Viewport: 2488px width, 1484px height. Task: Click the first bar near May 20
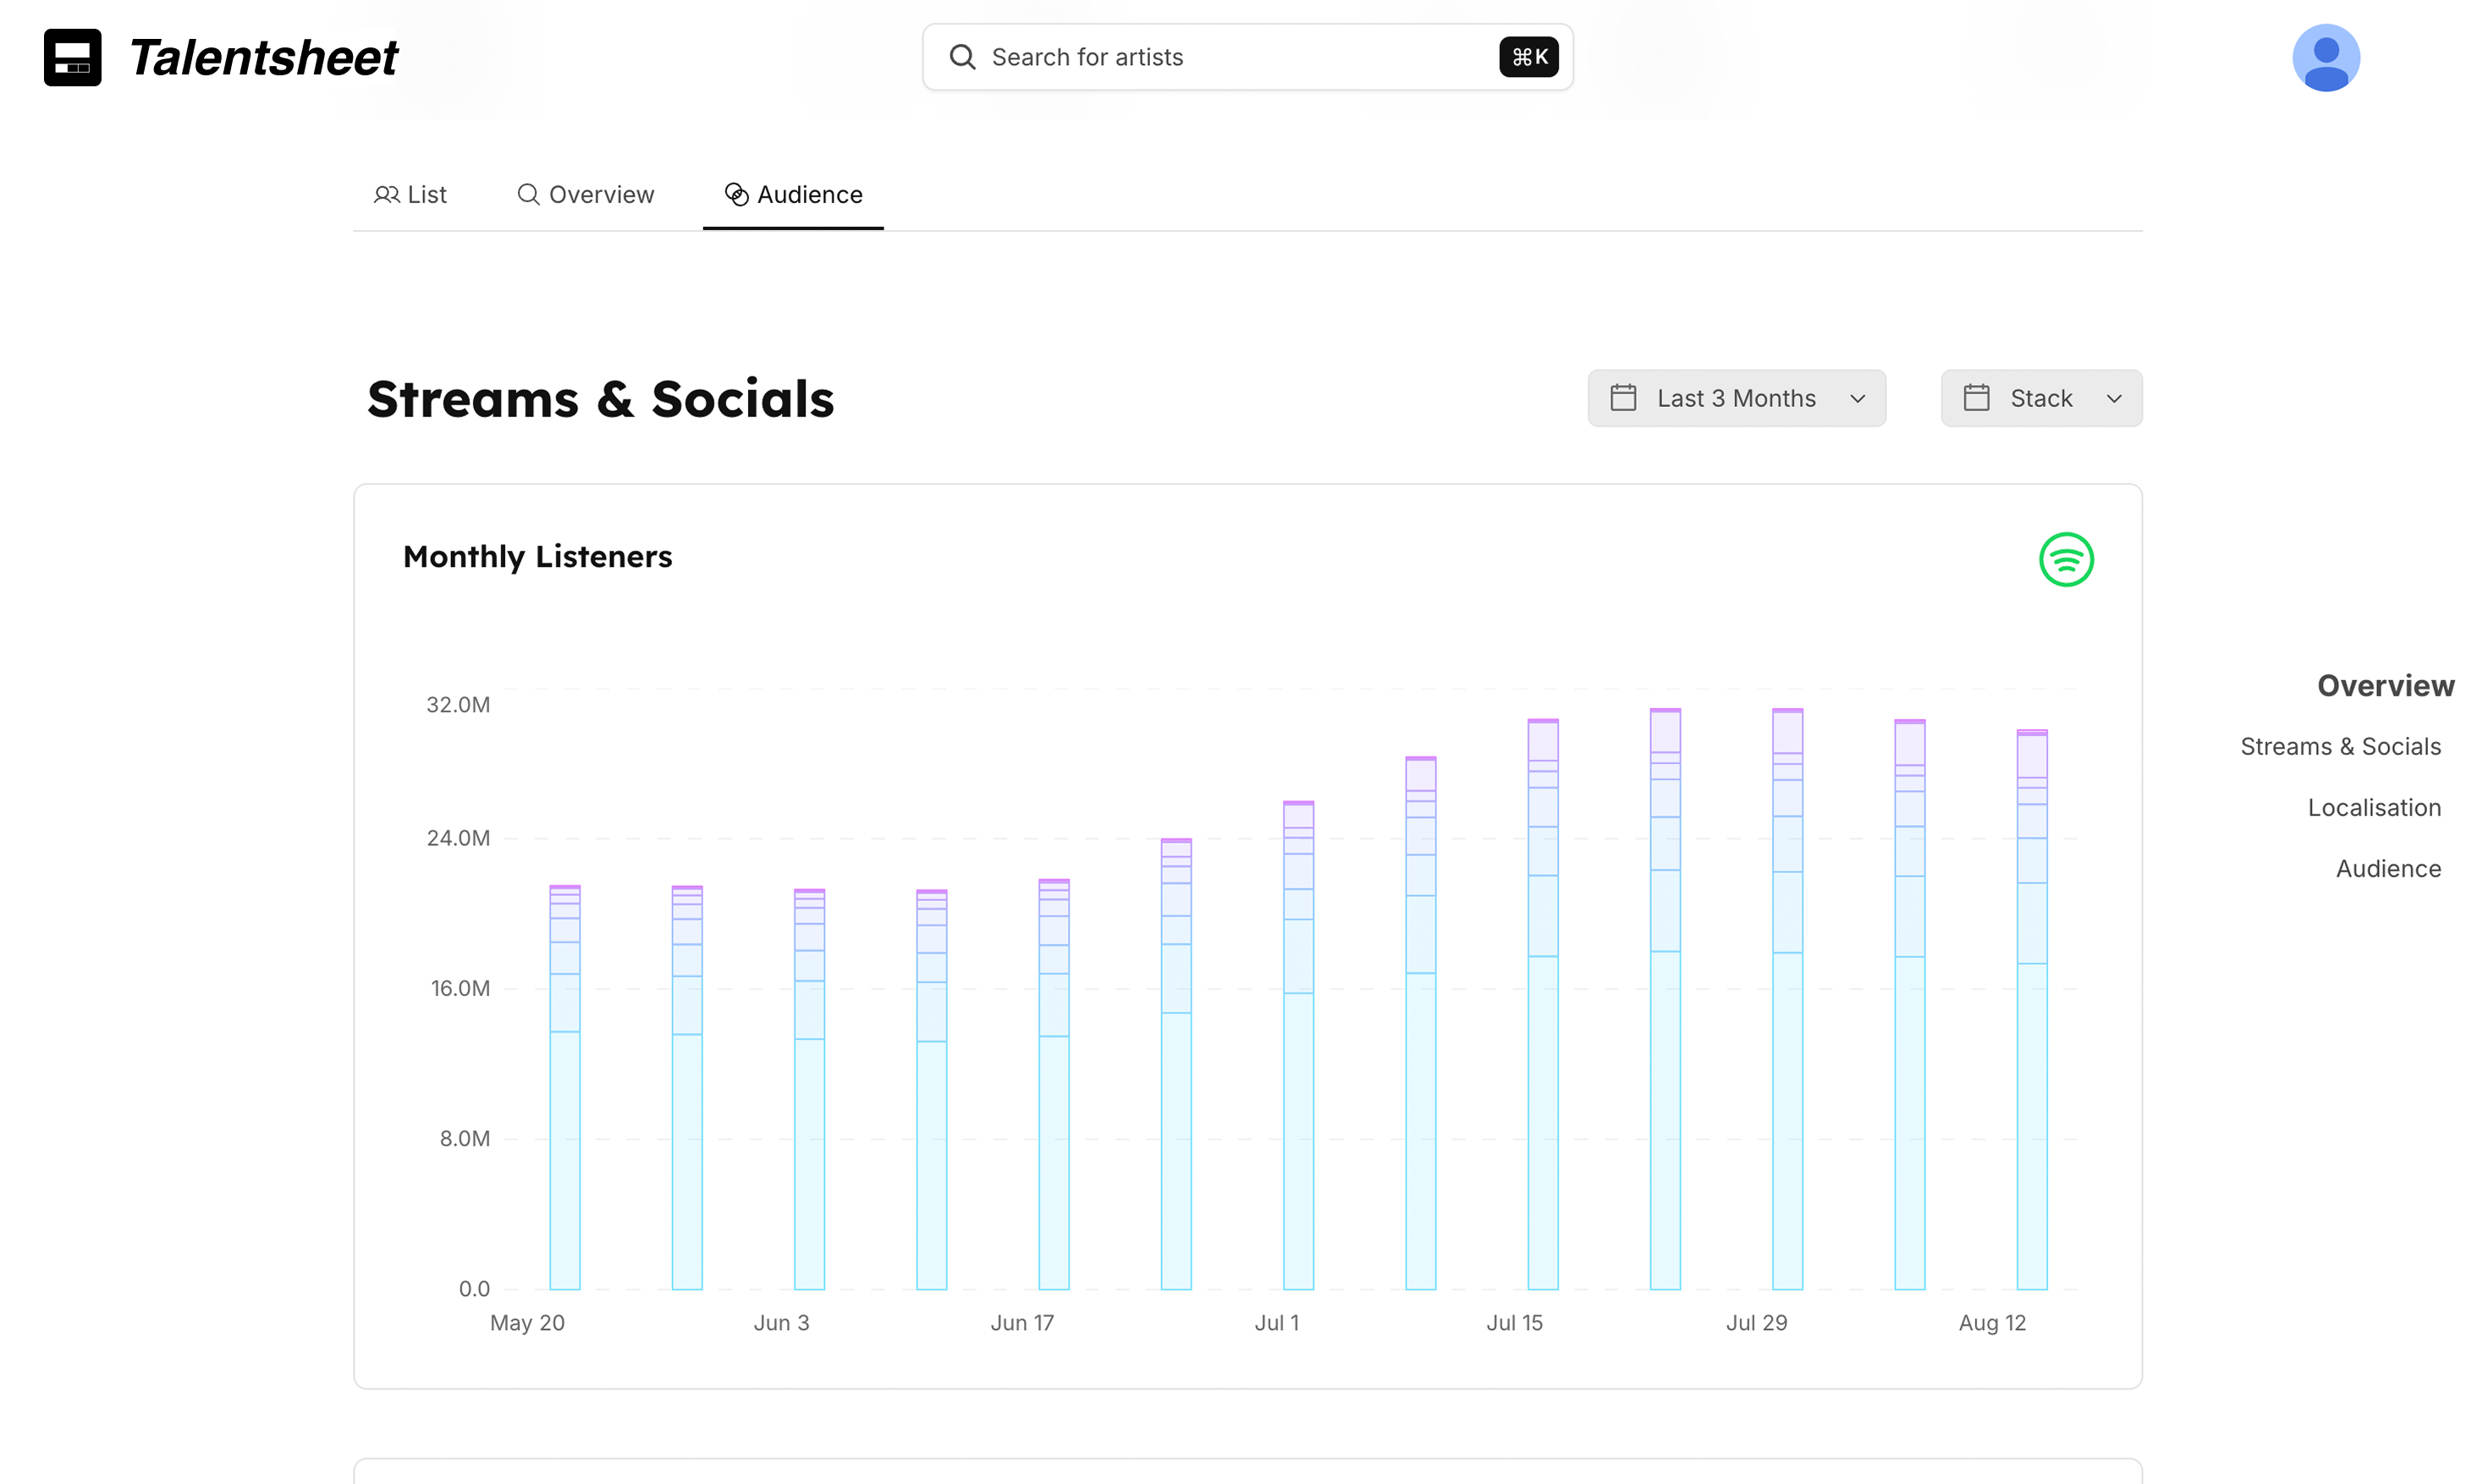565,1088
